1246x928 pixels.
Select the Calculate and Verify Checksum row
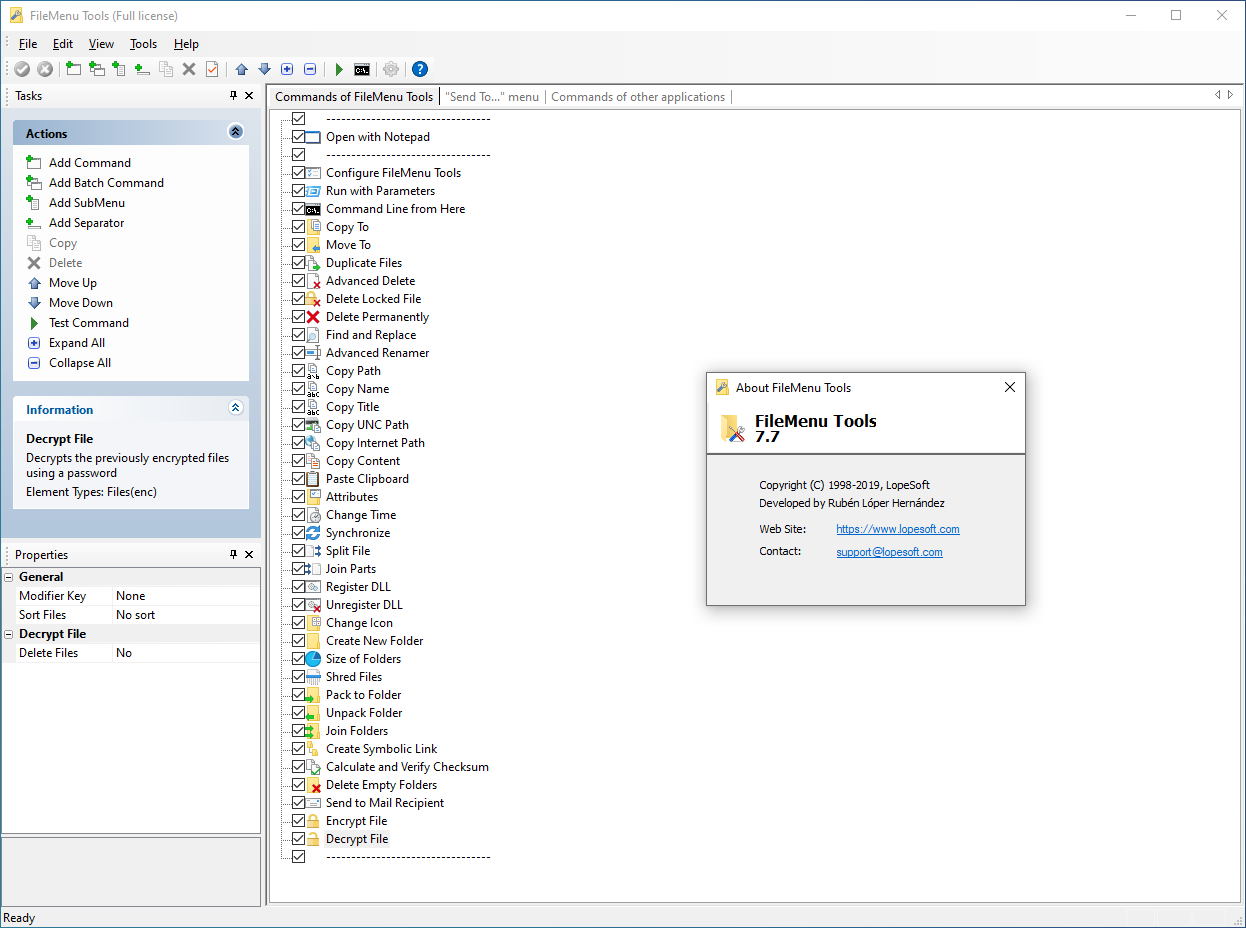coord(407,767)
